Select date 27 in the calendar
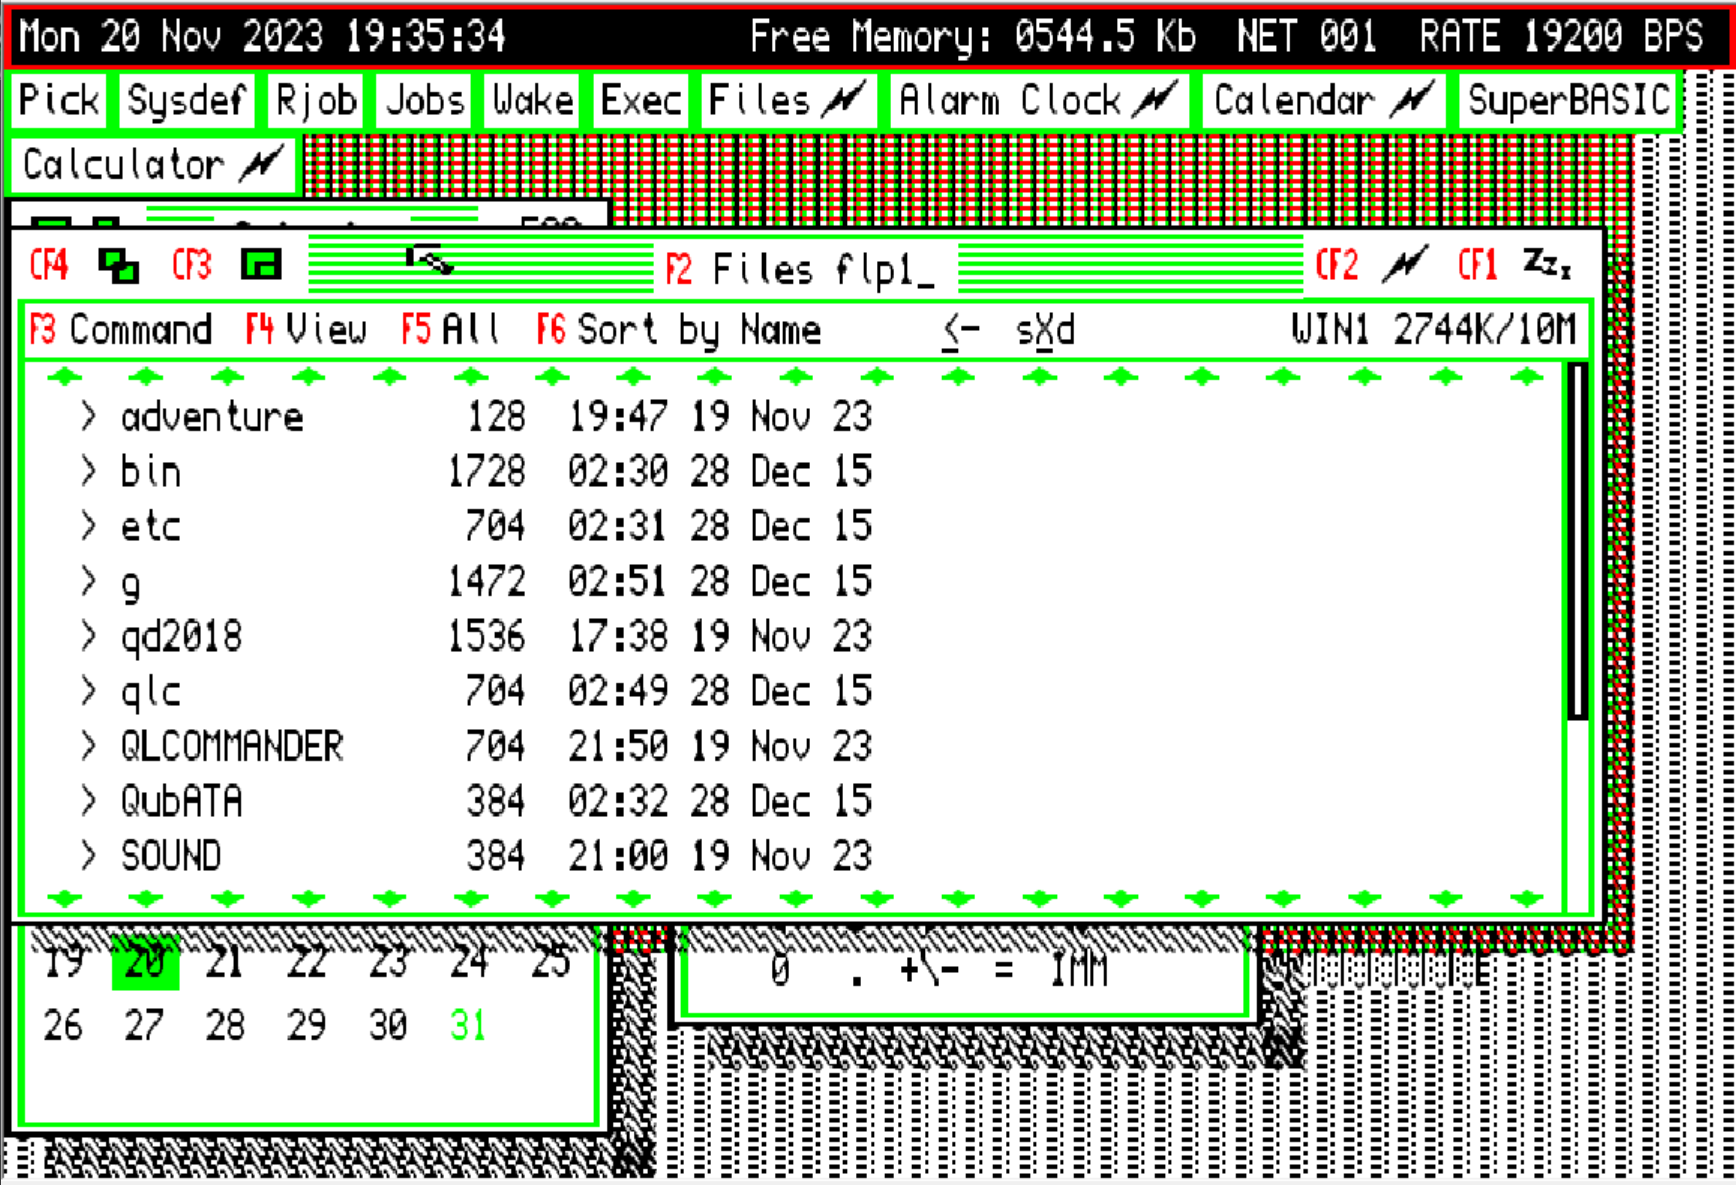This screenshot has height=1185, width=1736. tap(144, 1026)
